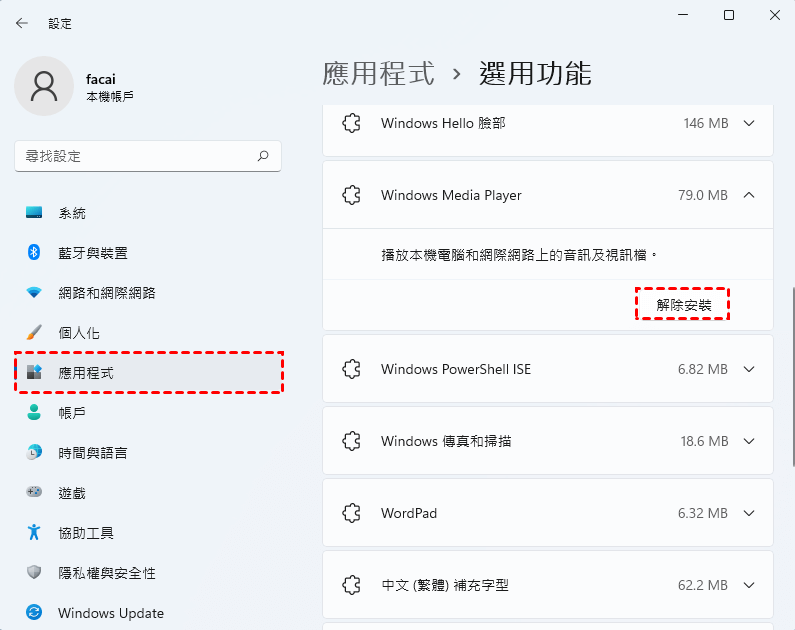The height and width of the screenshot is (630, 795).
Task: Click the Windows 傳真和掃描 feature name
Action: coord(446,441)
